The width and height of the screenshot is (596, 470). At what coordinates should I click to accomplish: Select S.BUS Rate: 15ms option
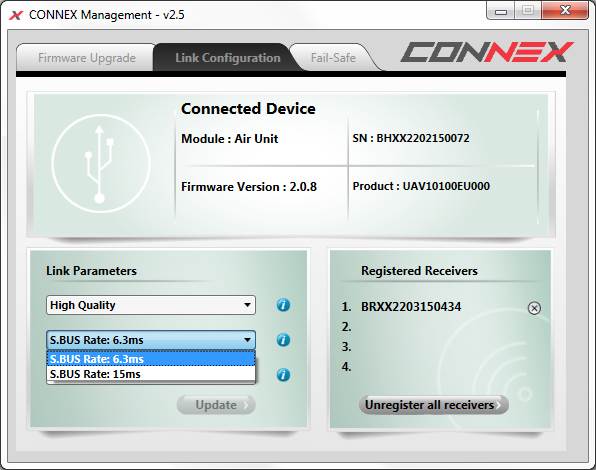[151, 374]
